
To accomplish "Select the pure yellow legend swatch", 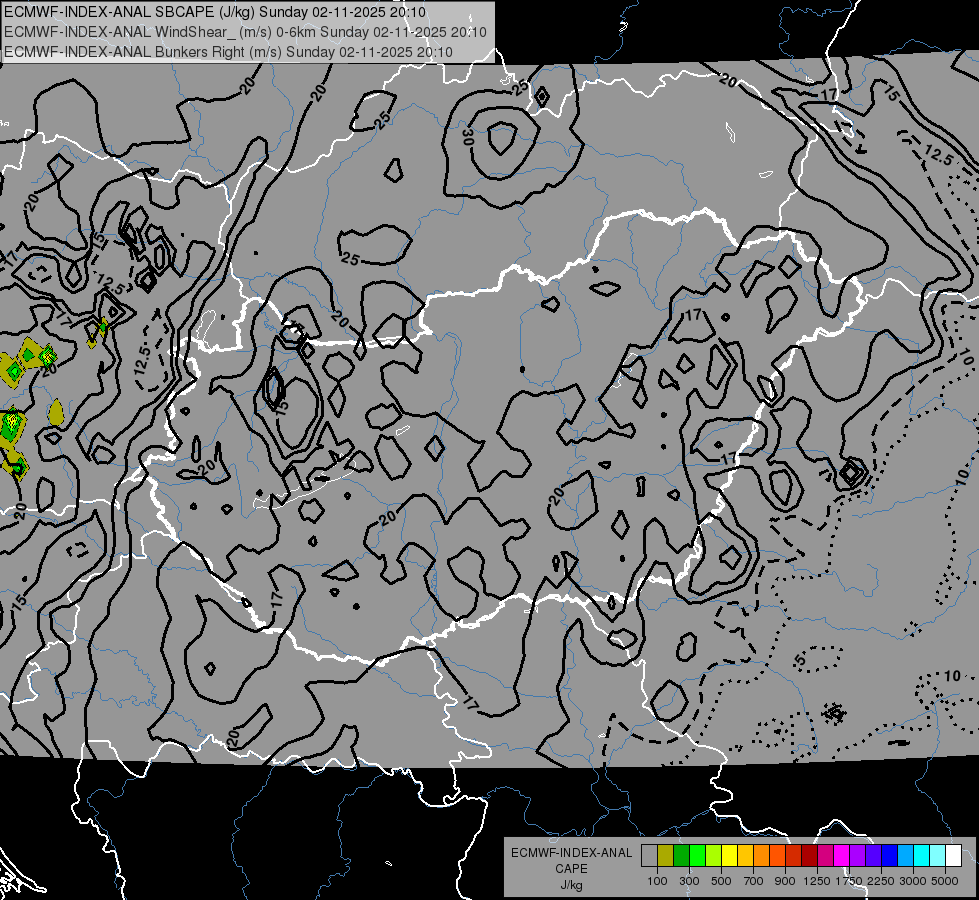I will pyautogui.click(x=729, y=856).
